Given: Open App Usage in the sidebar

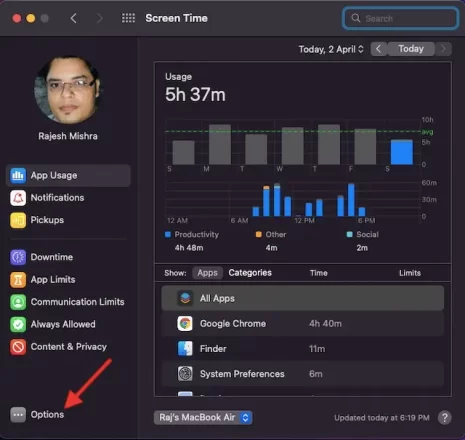Looking at the screenshot, I should click(68, 175).
